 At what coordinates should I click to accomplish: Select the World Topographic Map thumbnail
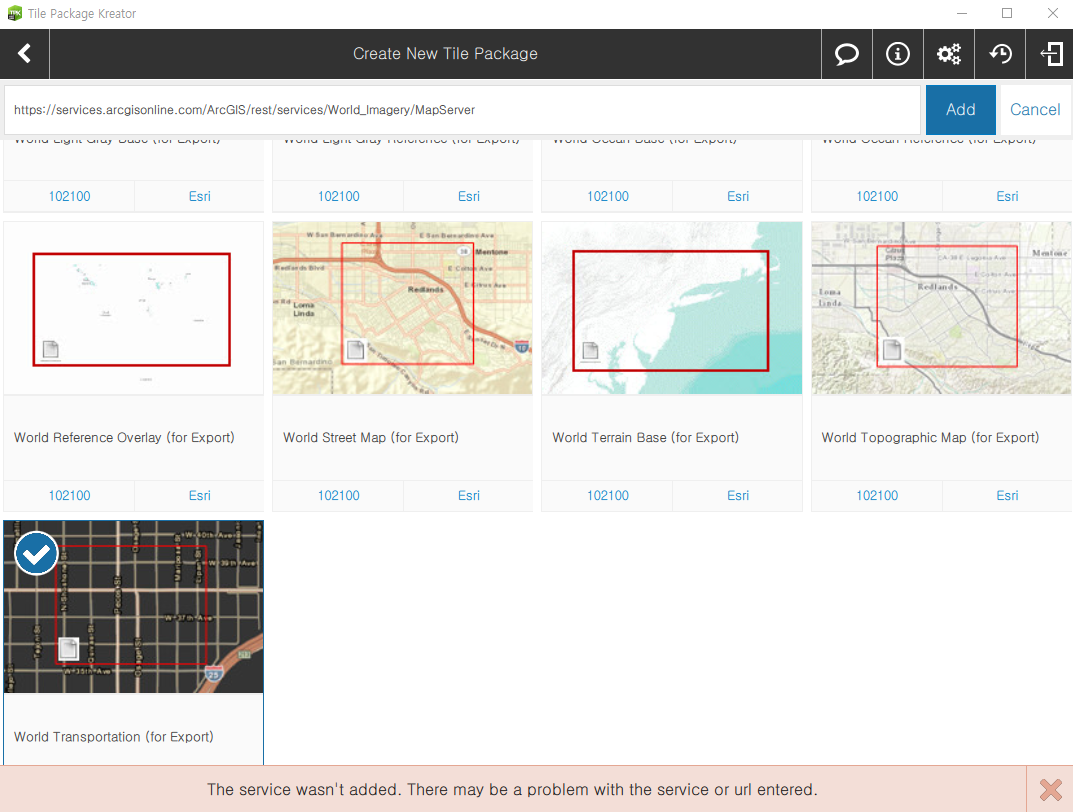941,308
